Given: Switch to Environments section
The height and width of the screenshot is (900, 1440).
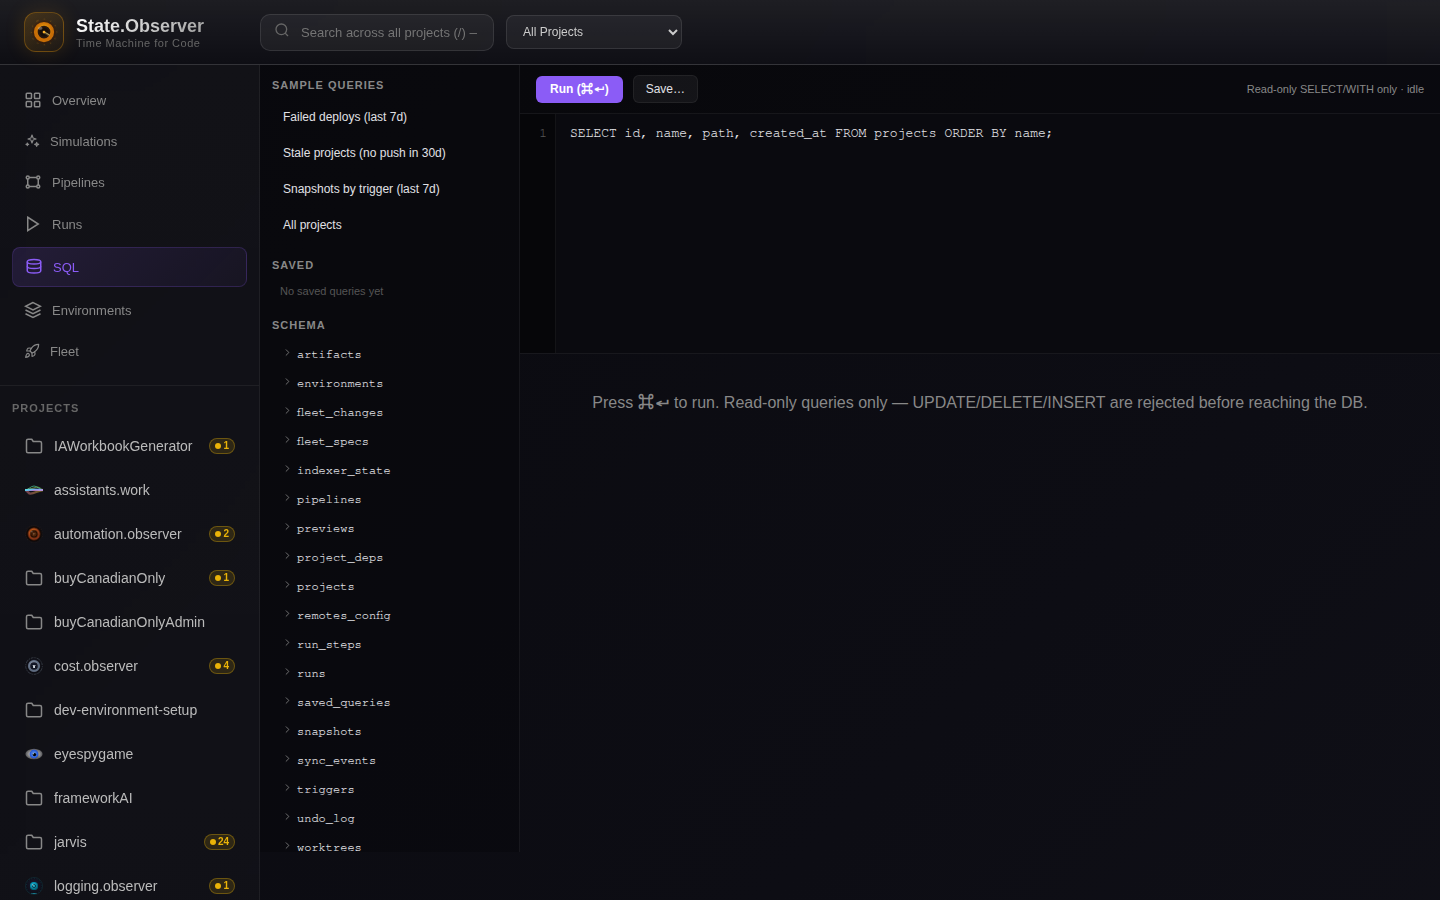Looking at the screenshot, I should pos(129,310).
